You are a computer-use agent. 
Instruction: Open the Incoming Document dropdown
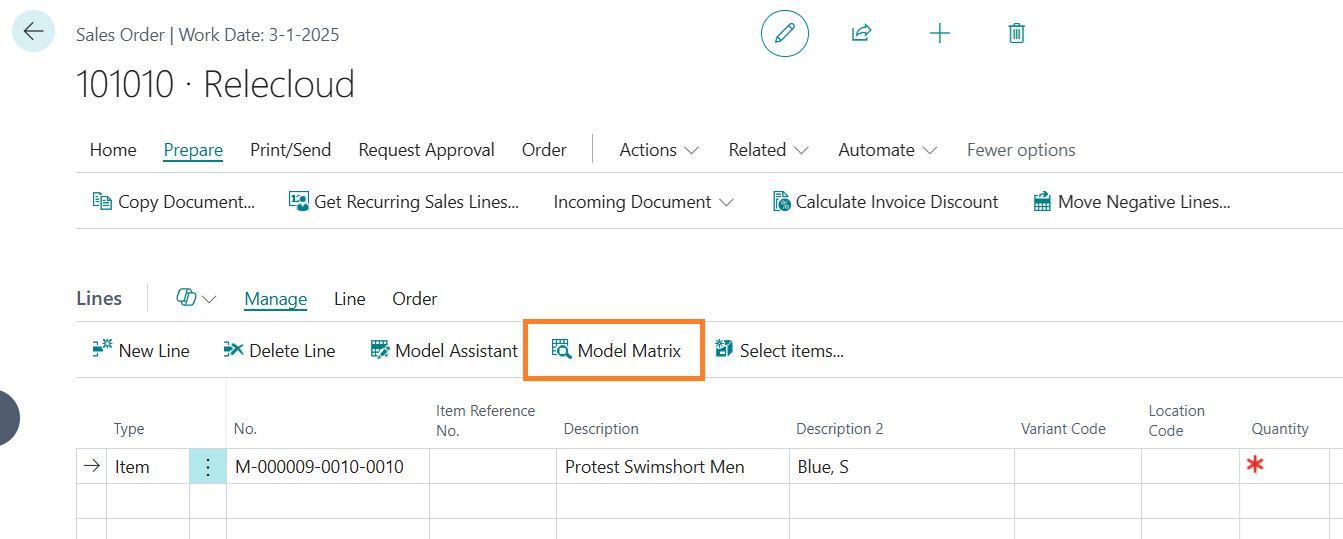click(x=643, y=202)
